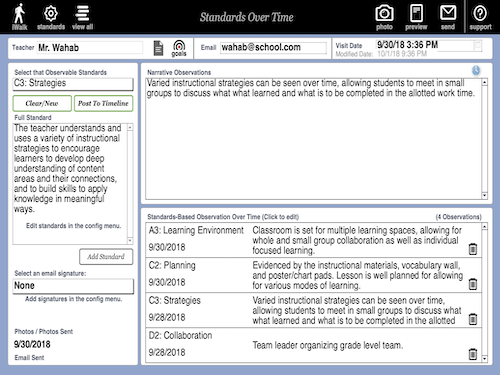
Task: Click the 9/30/2018 date under Photos Sent
Action: [32, 344]
